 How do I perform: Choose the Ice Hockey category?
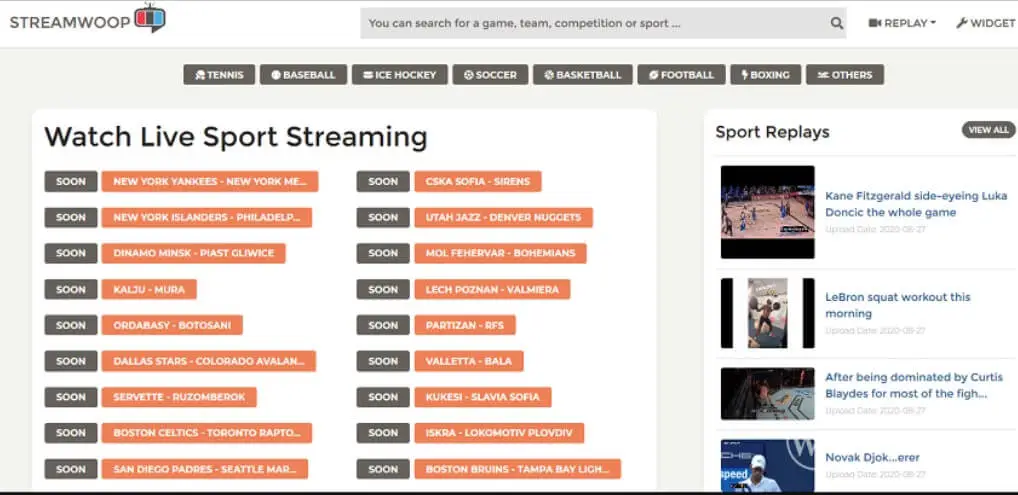pyautogui.click(x=399, y=75)
